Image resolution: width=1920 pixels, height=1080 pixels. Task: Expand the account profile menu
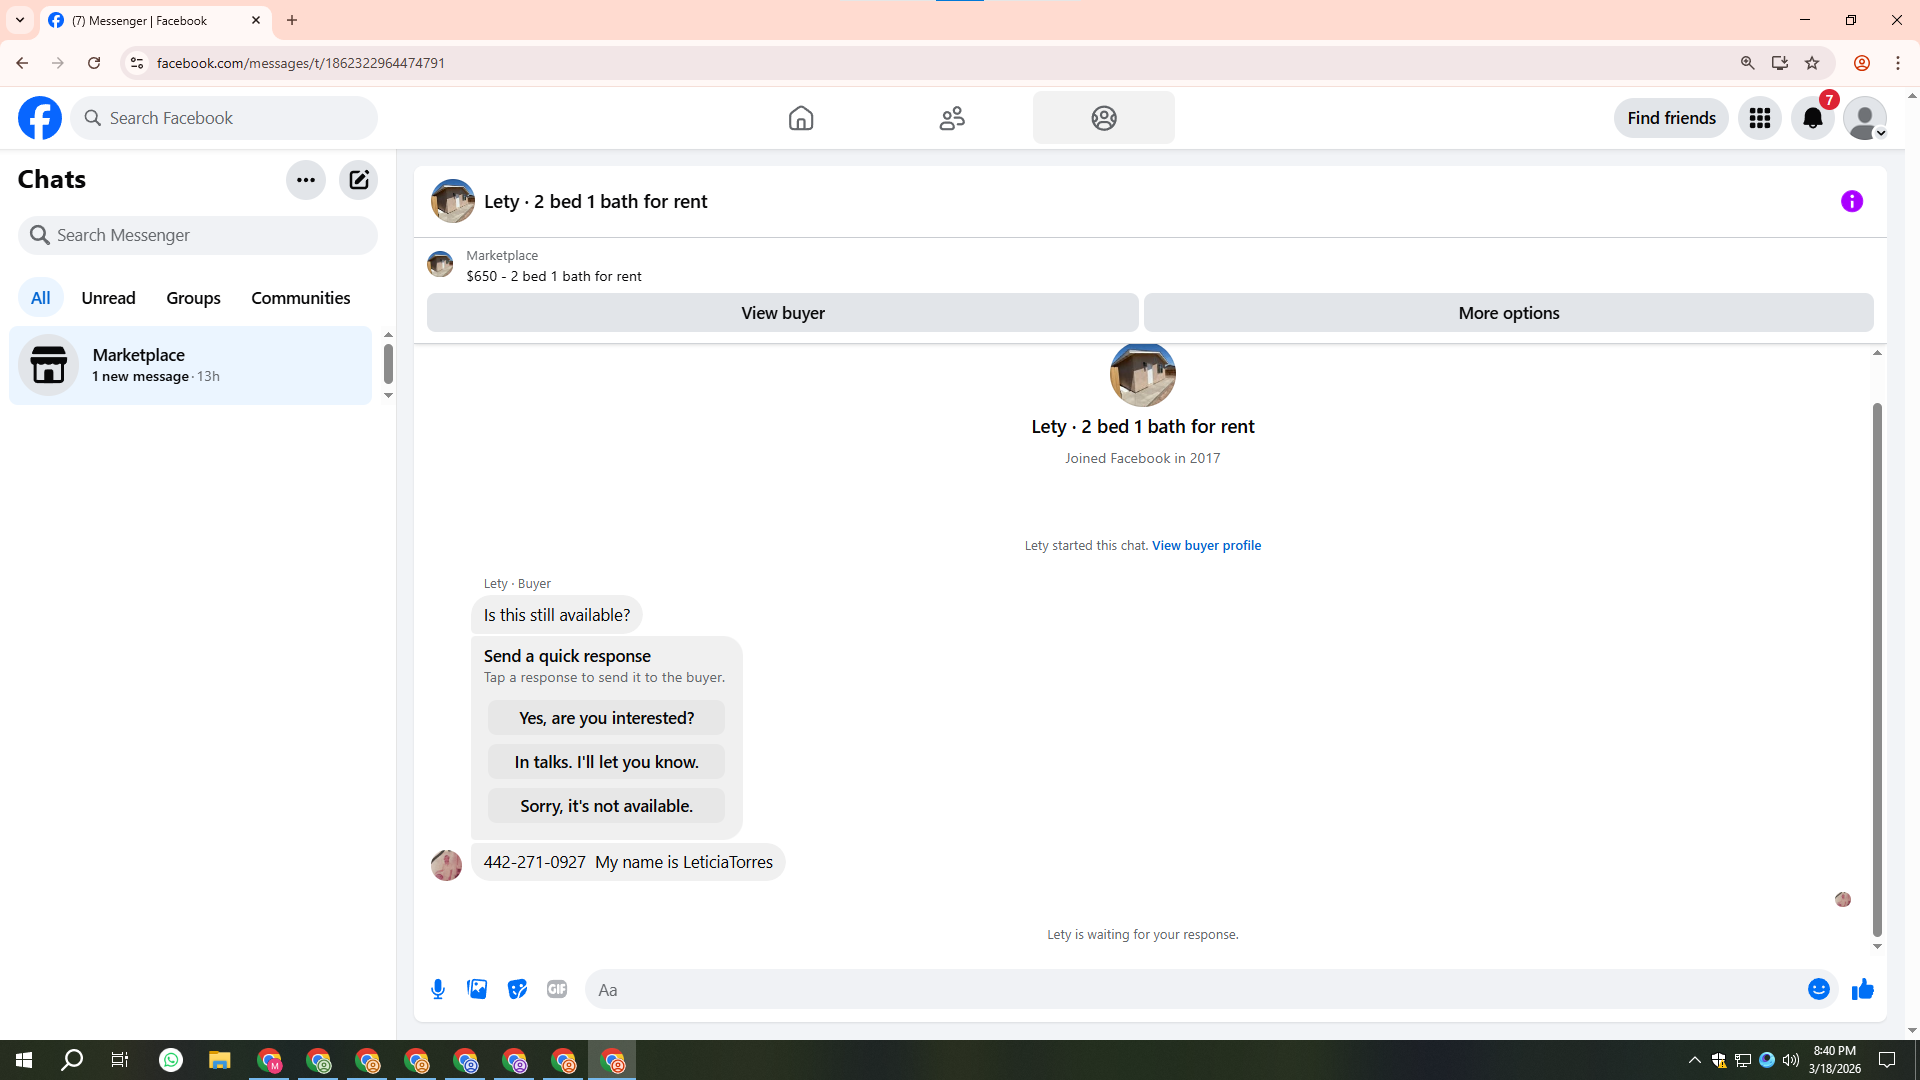click(x=1865, y=118)
